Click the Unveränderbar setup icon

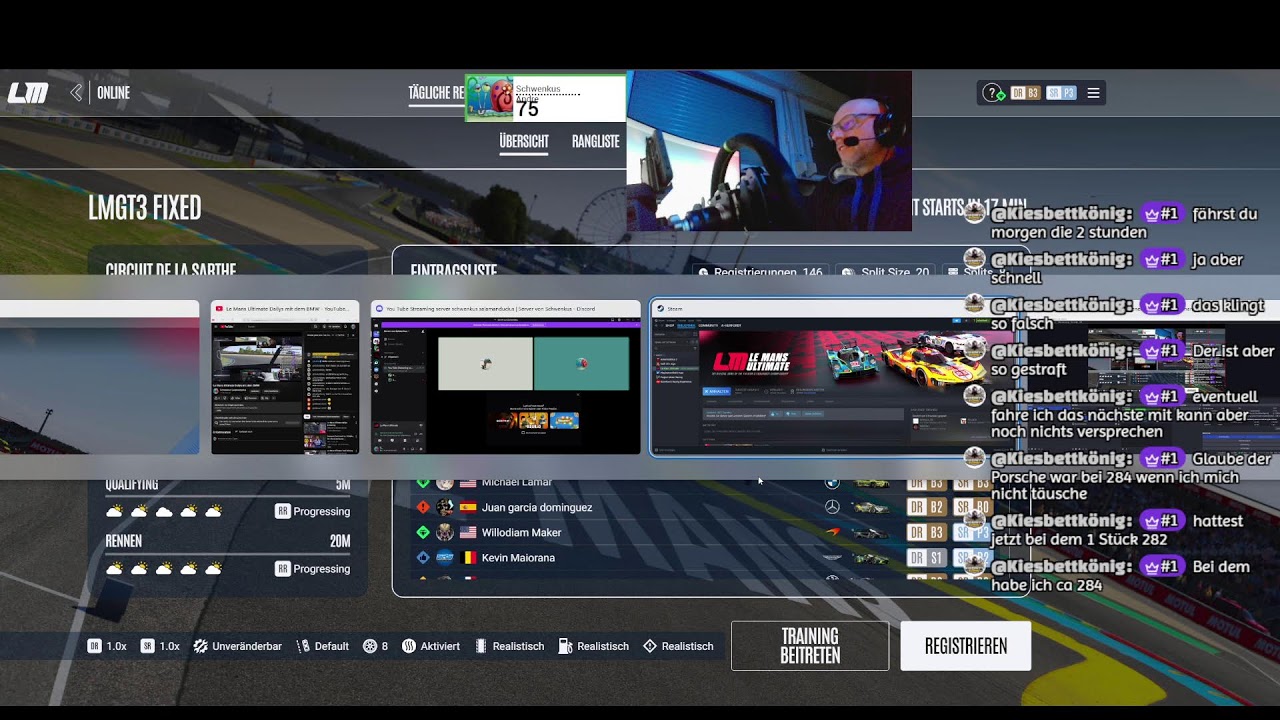(x=200, y=646)
